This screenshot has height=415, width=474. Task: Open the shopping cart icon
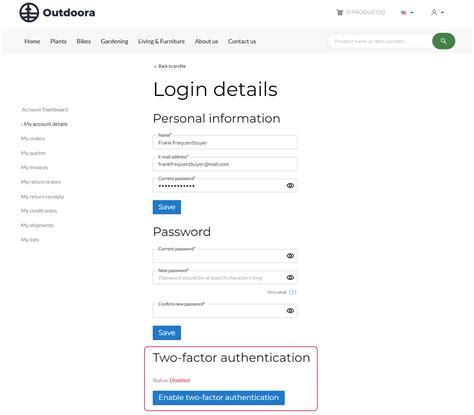click(x=340, y=12)
